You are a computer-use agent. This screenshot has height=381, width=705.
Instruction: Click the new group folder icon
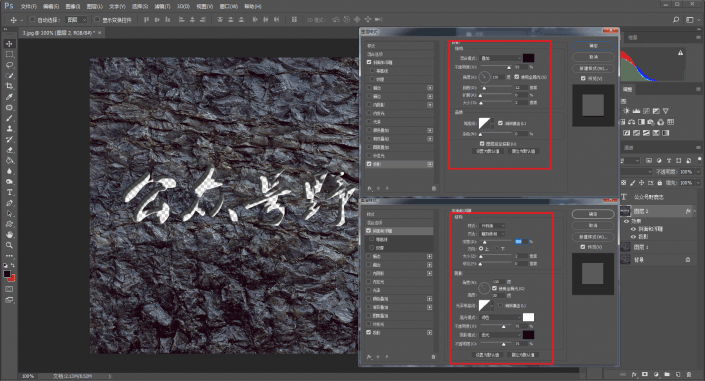[x=667, y=374]
